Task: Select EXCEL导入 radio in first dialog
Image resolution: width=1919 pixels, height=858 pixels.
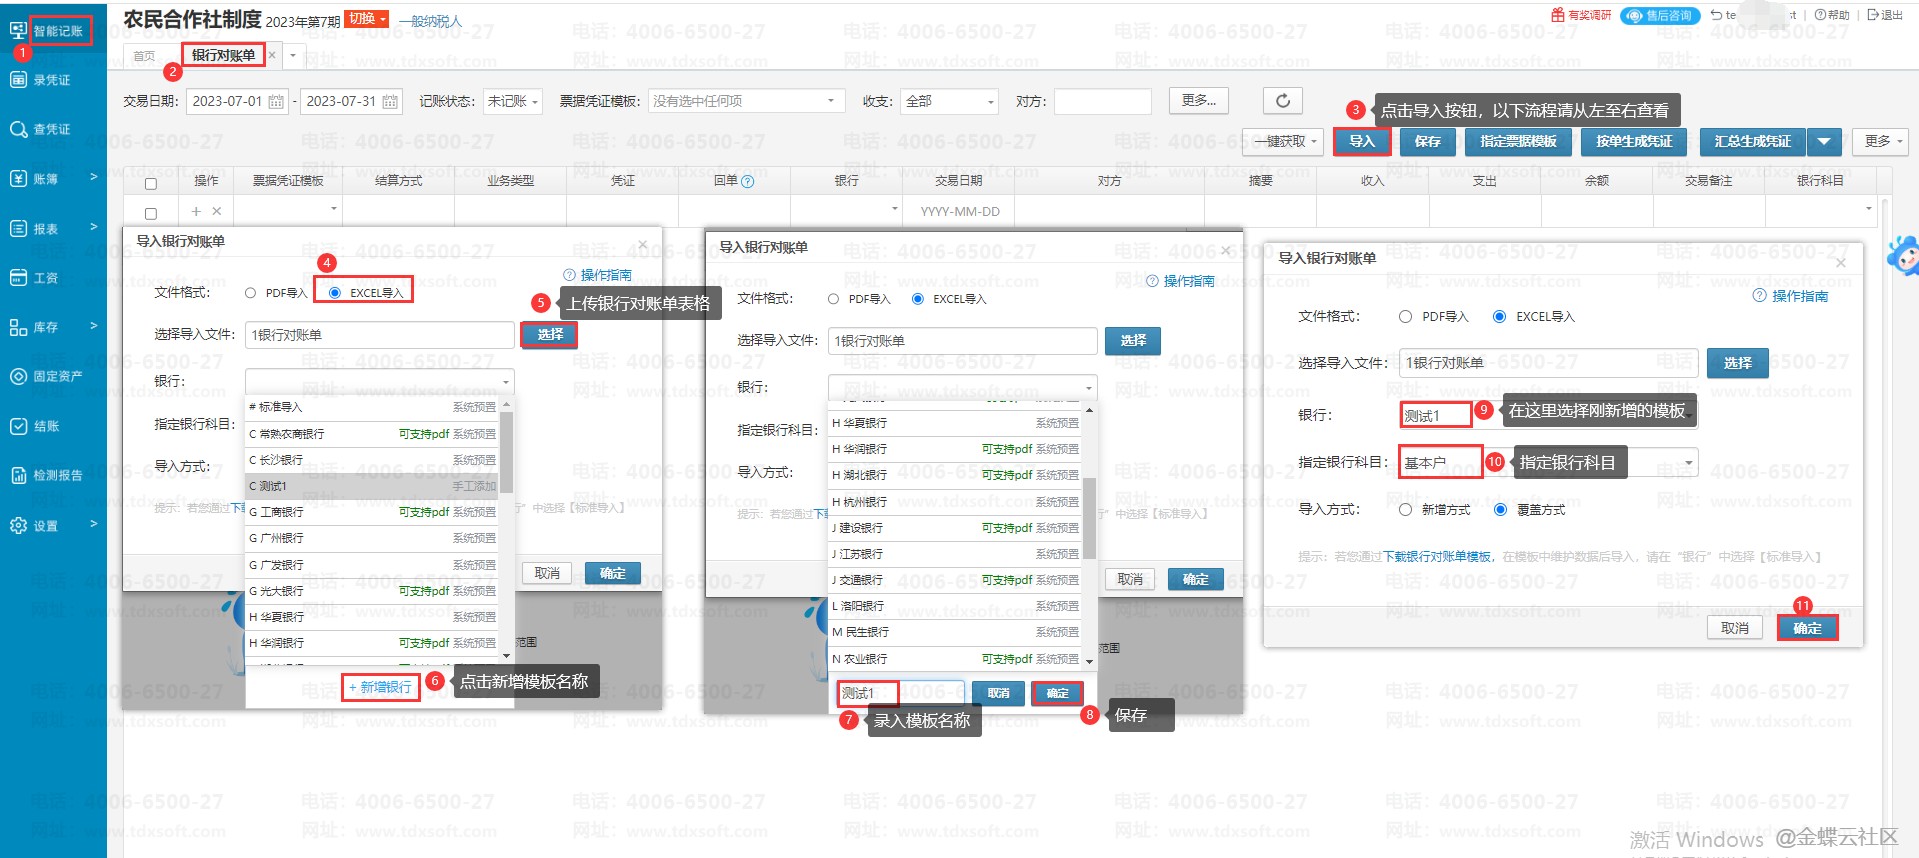Action: pos(335,293)
